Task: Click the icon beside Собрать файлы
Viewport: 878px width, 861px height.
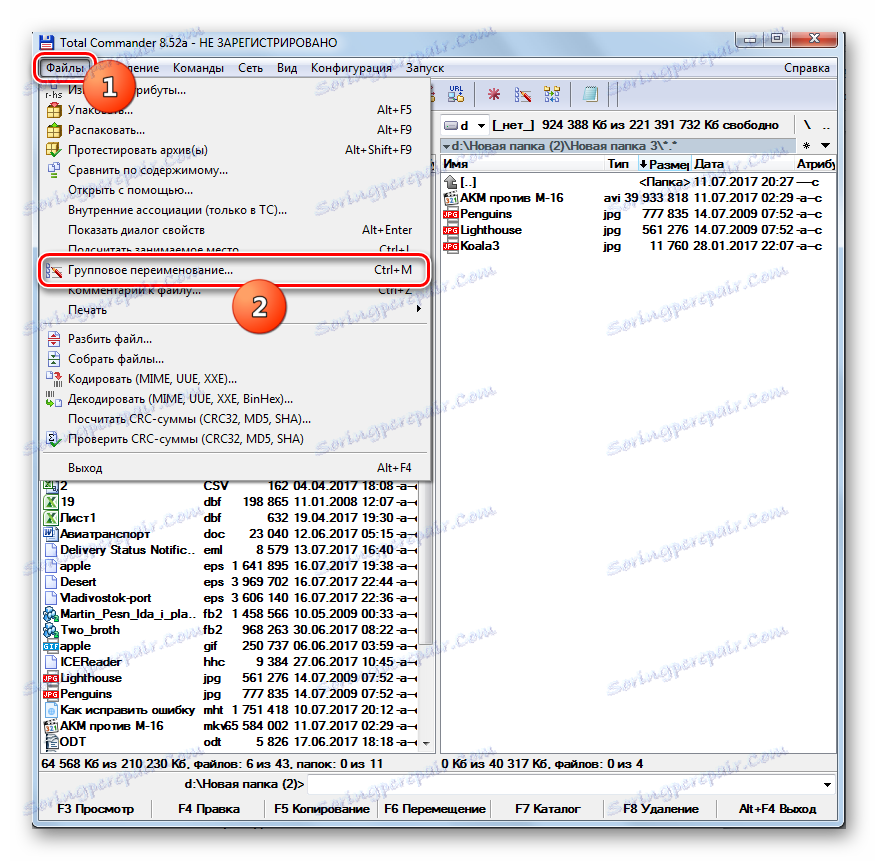Action: [x=54, y=359]
